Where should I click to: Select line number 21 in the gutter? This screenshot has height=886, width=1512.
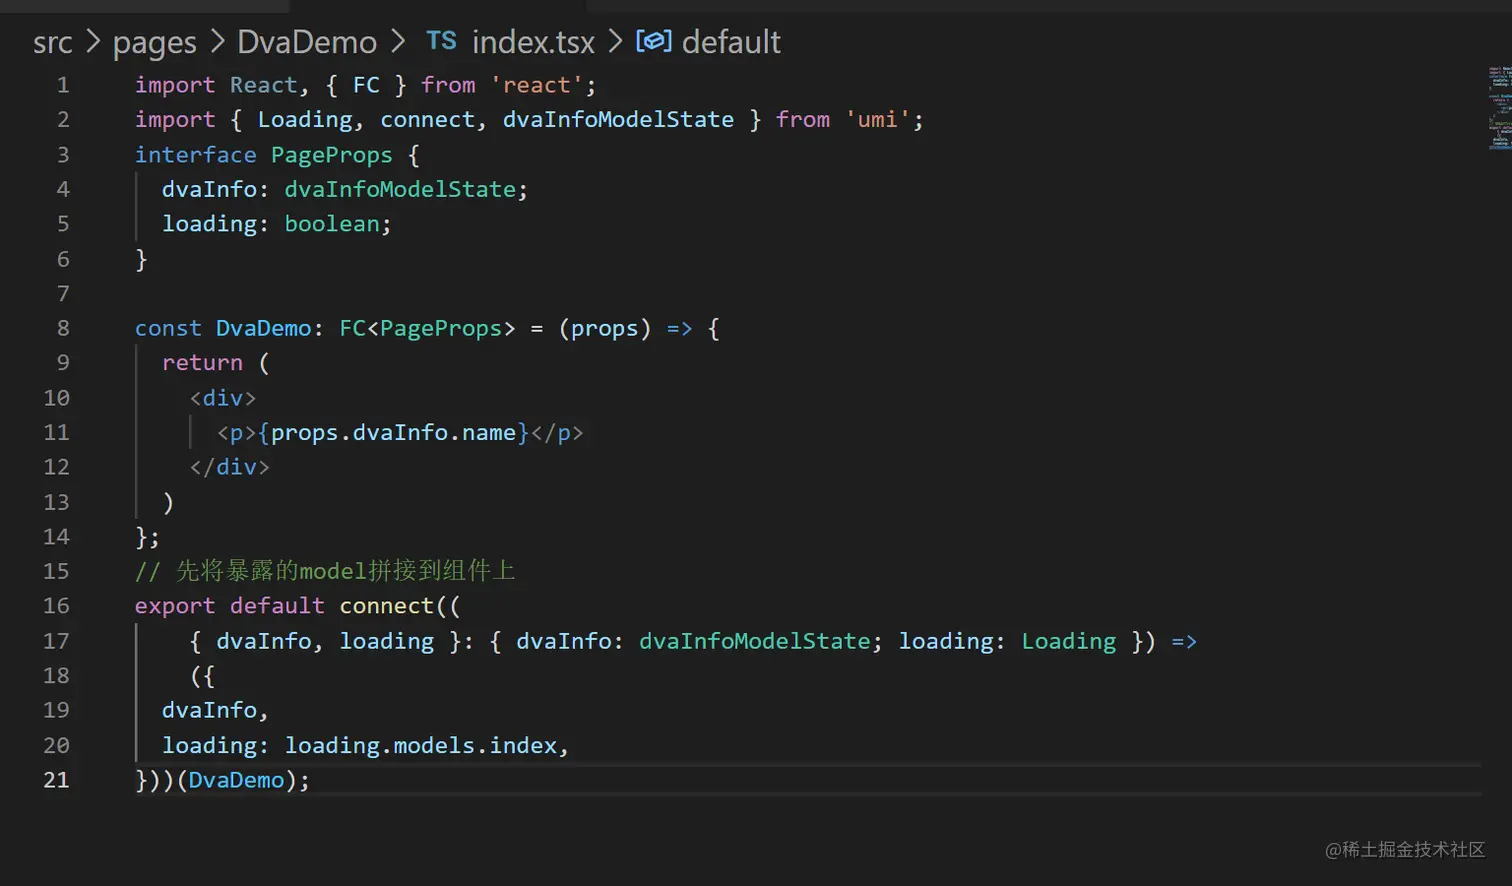tap(56, 780)
